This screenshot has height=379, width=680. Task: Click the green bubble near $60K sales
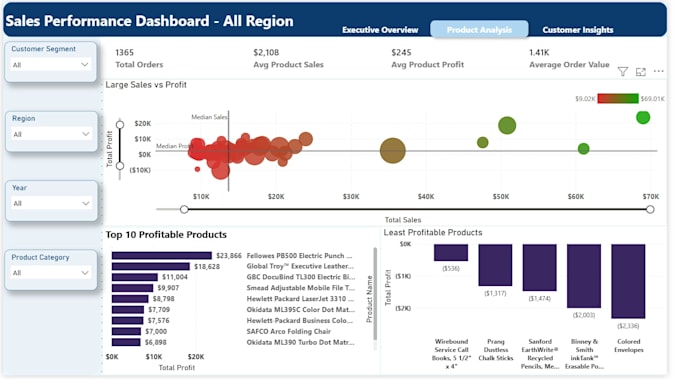tap(584, 149)
